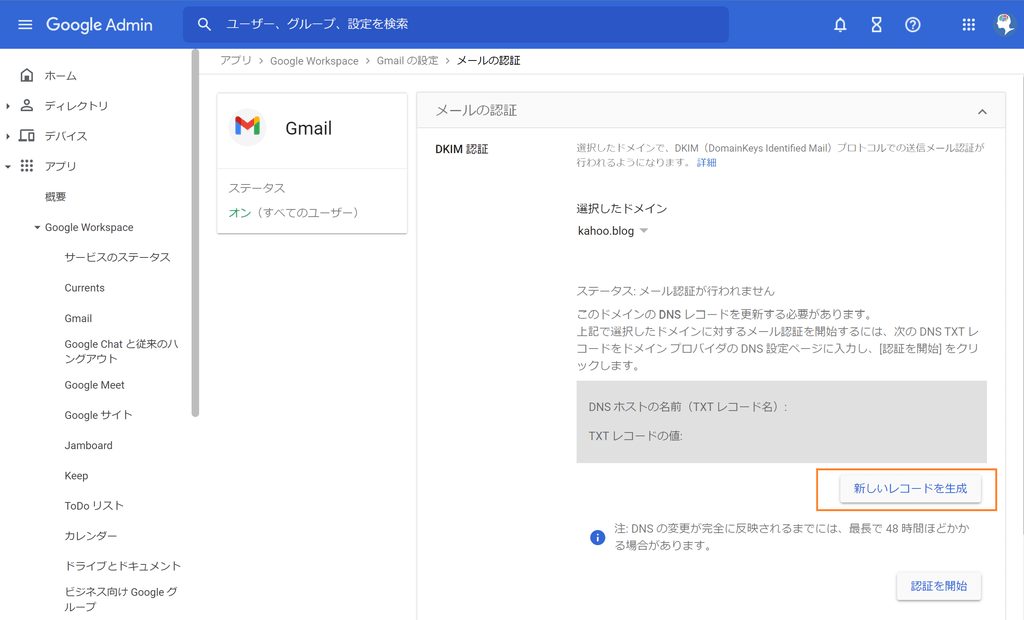Open the kahoo.blog domain dropdown
The image size is (1024, 620).
point(613,231)
